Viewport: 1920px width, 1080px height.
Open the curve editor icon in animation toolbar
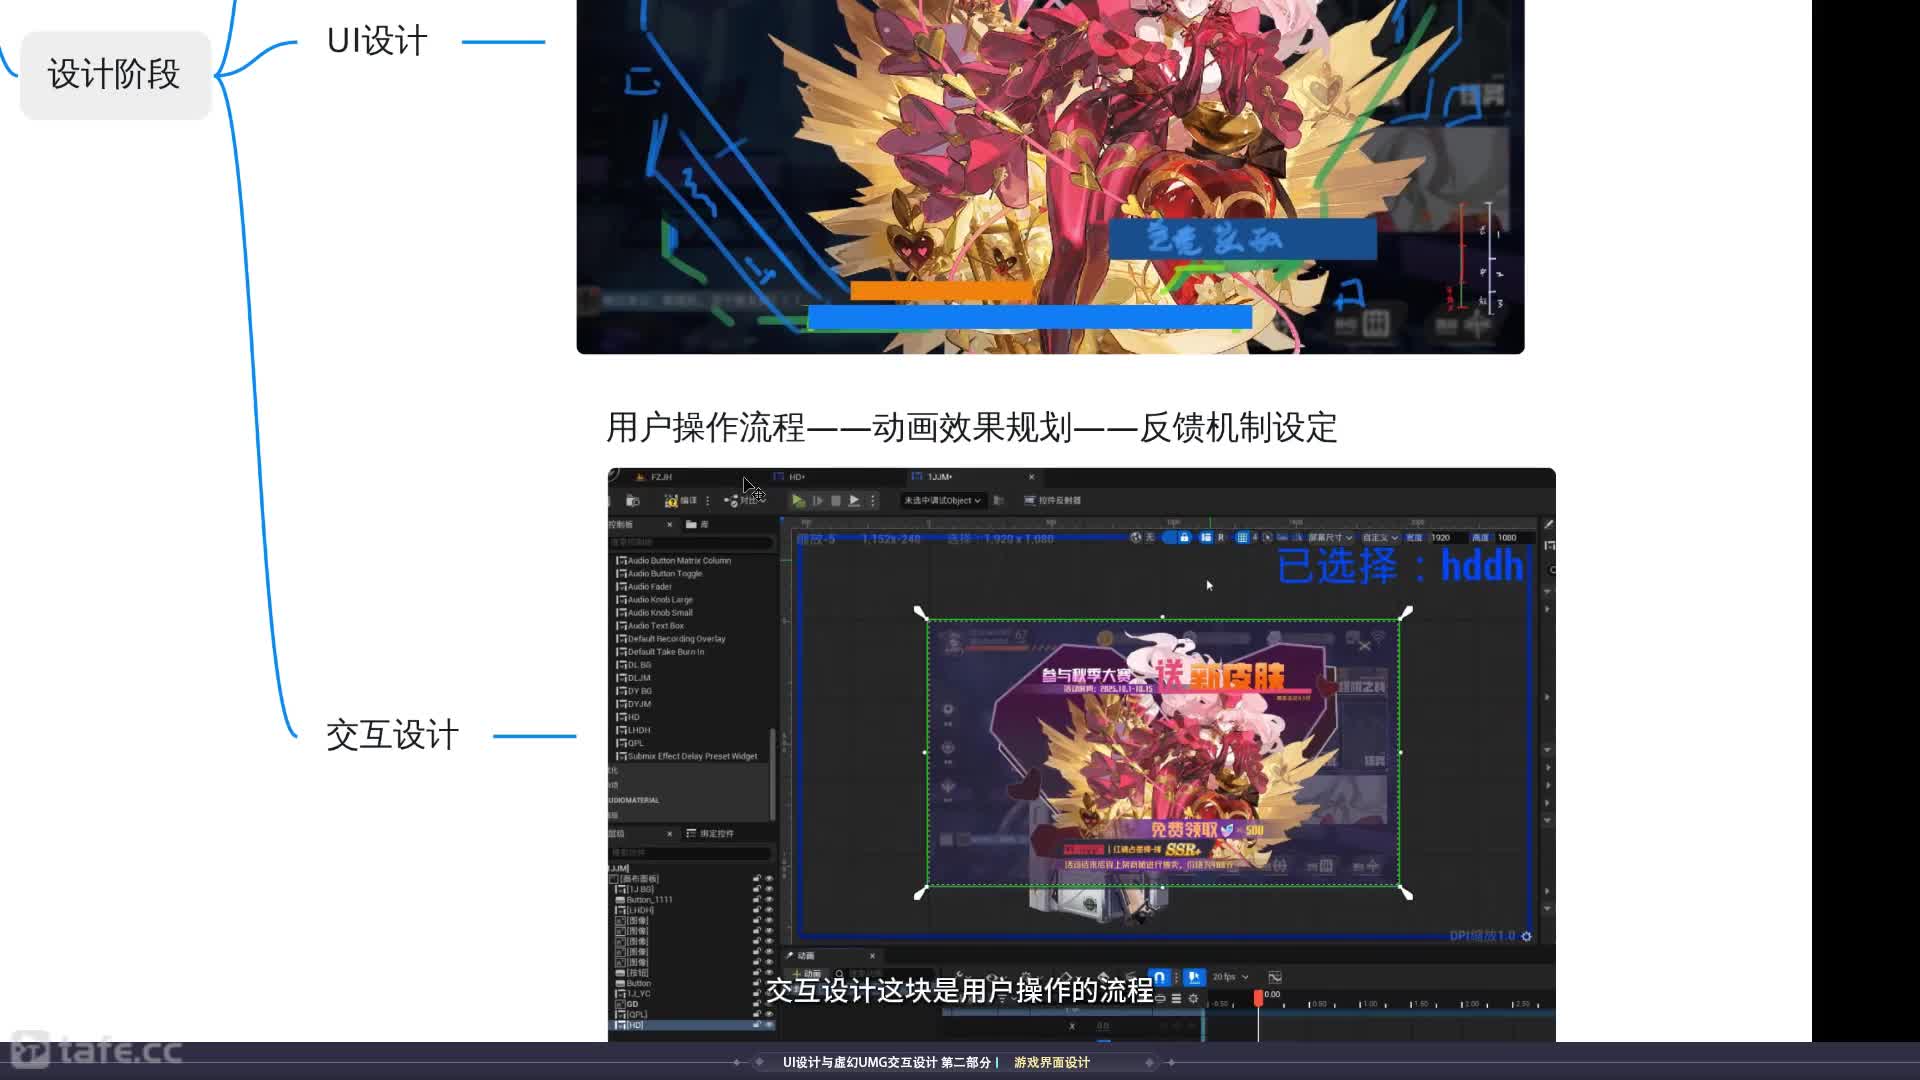click(x=1274, y=977)
